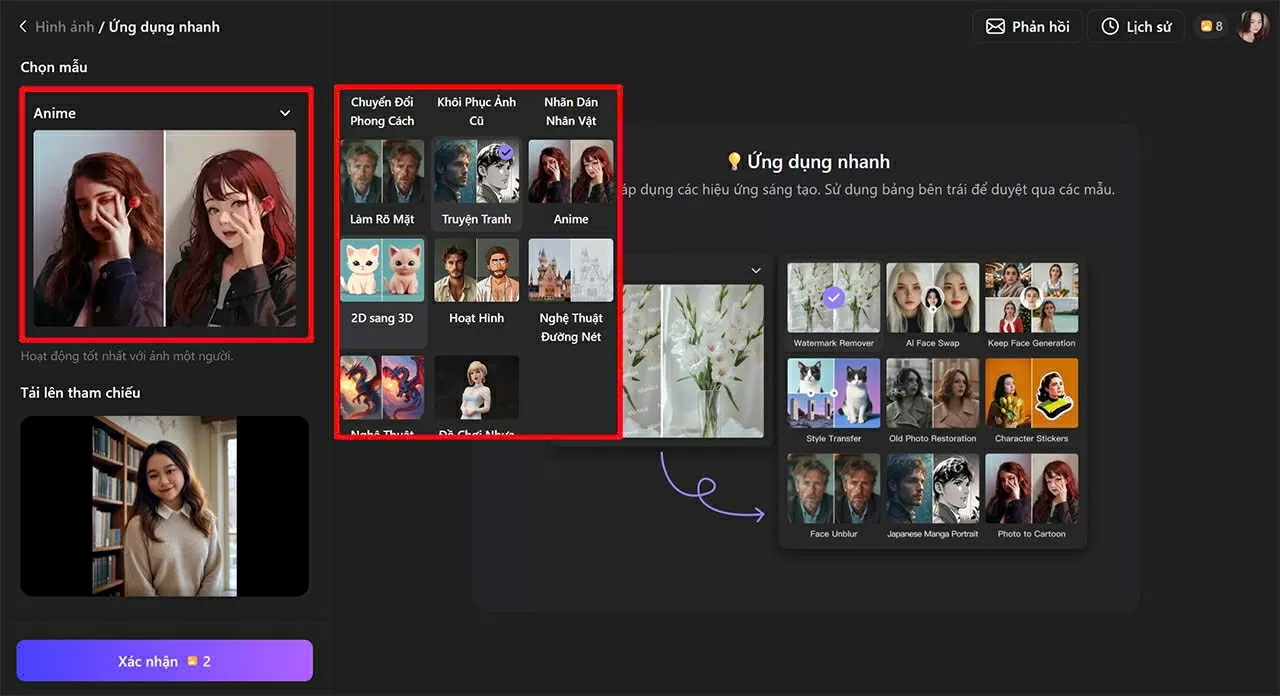The height and width of the screenshot is (696, 1280).
Task: Click the Xác nhận confirm button
Action: pos(164,661)
